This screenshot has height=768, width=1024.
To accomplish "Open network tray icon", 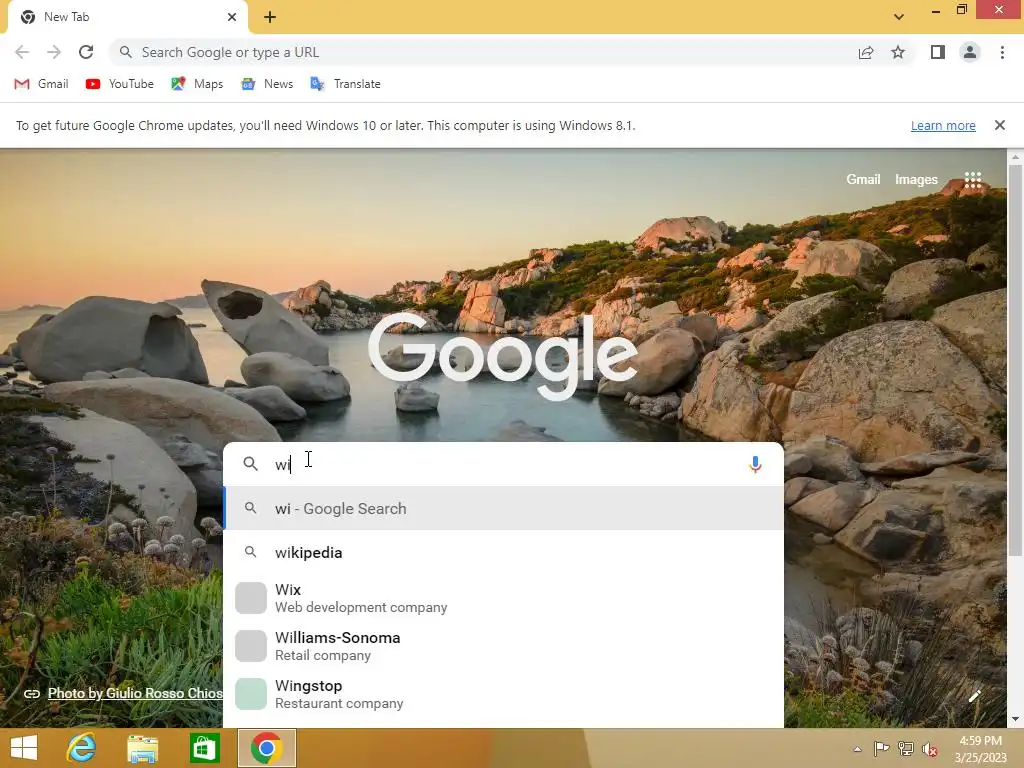I will pos(906,749).
